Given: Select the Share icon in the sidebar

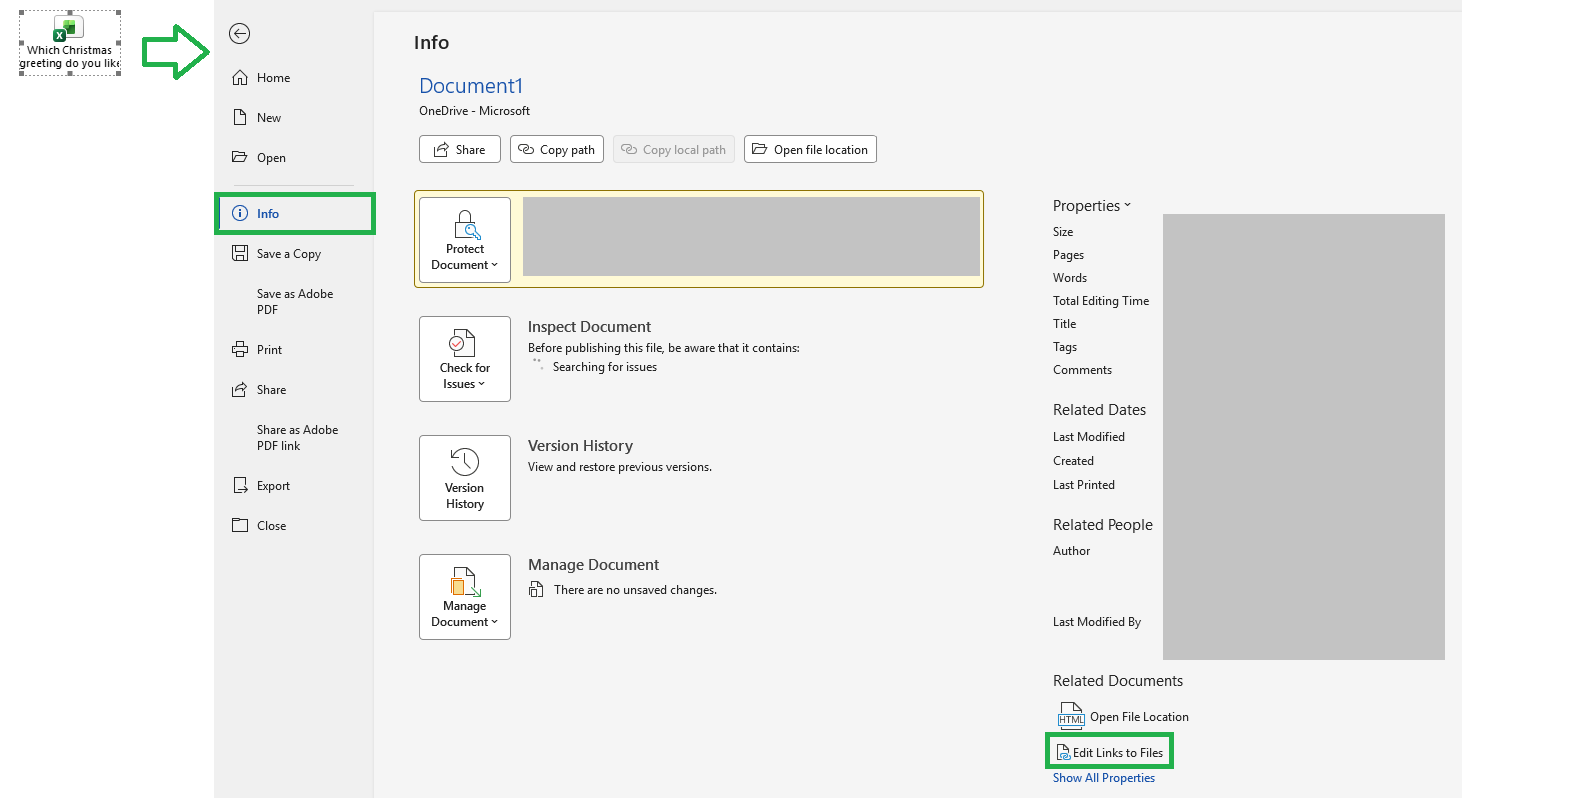Looking at the screenshot, I should (240, 390).
